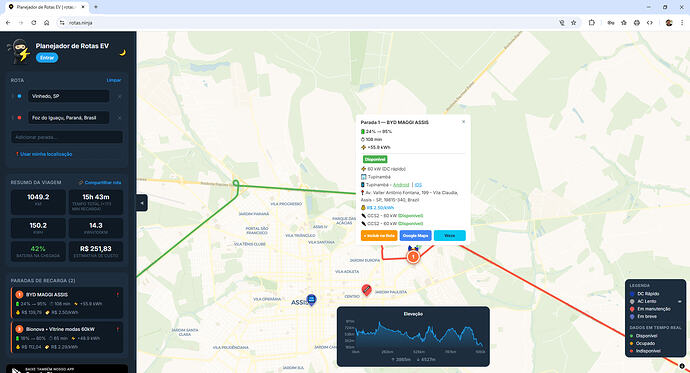Click the location permission icon in the address bar

click(x=562, y=22)
